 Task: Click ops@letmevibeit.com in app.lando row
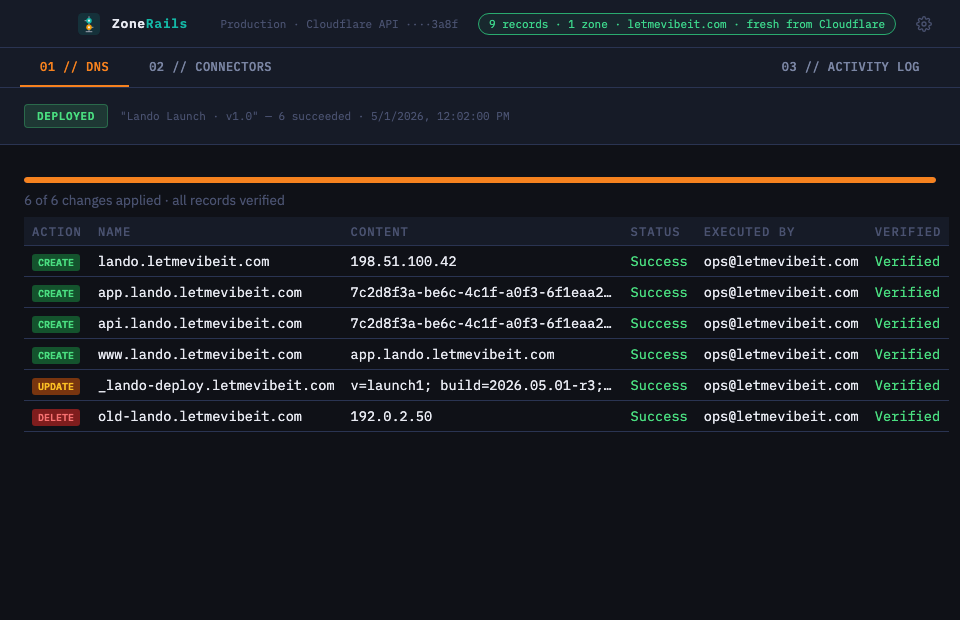781,293
